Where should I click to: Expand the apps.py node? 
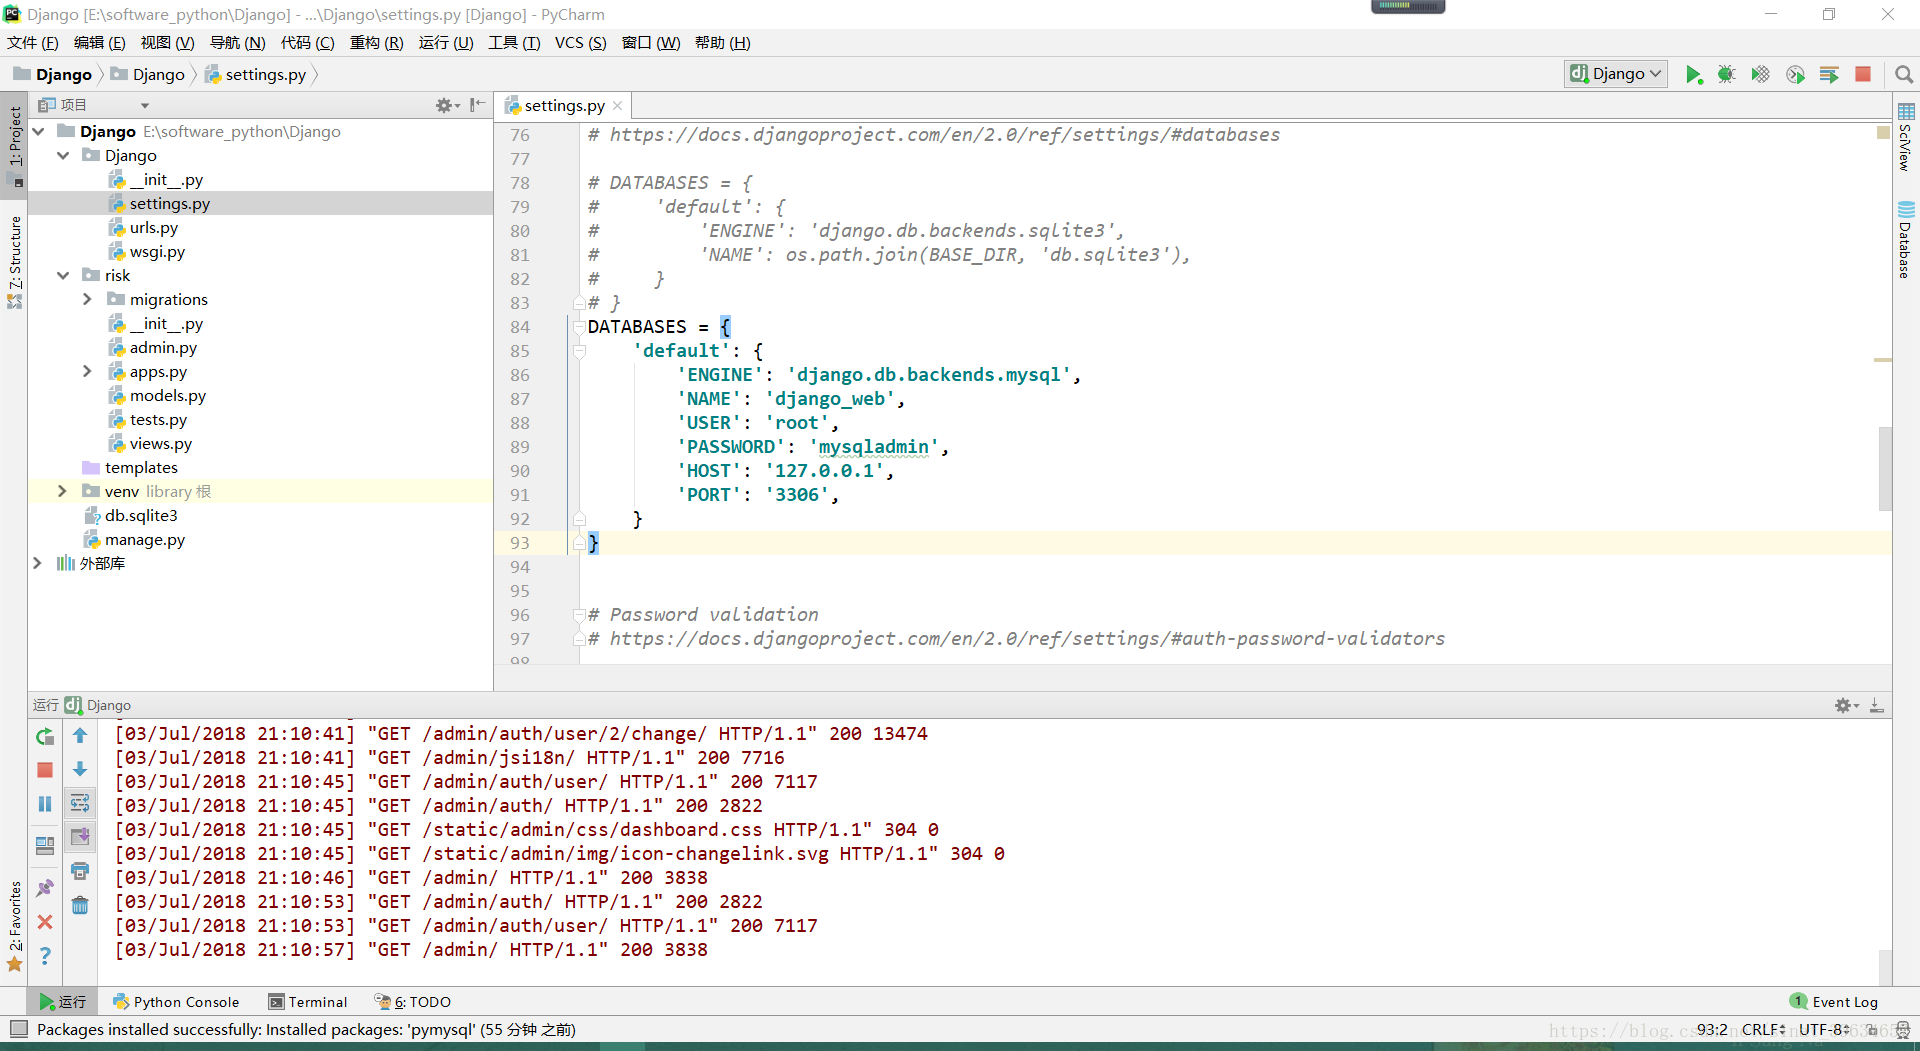[x=87, y=372]
